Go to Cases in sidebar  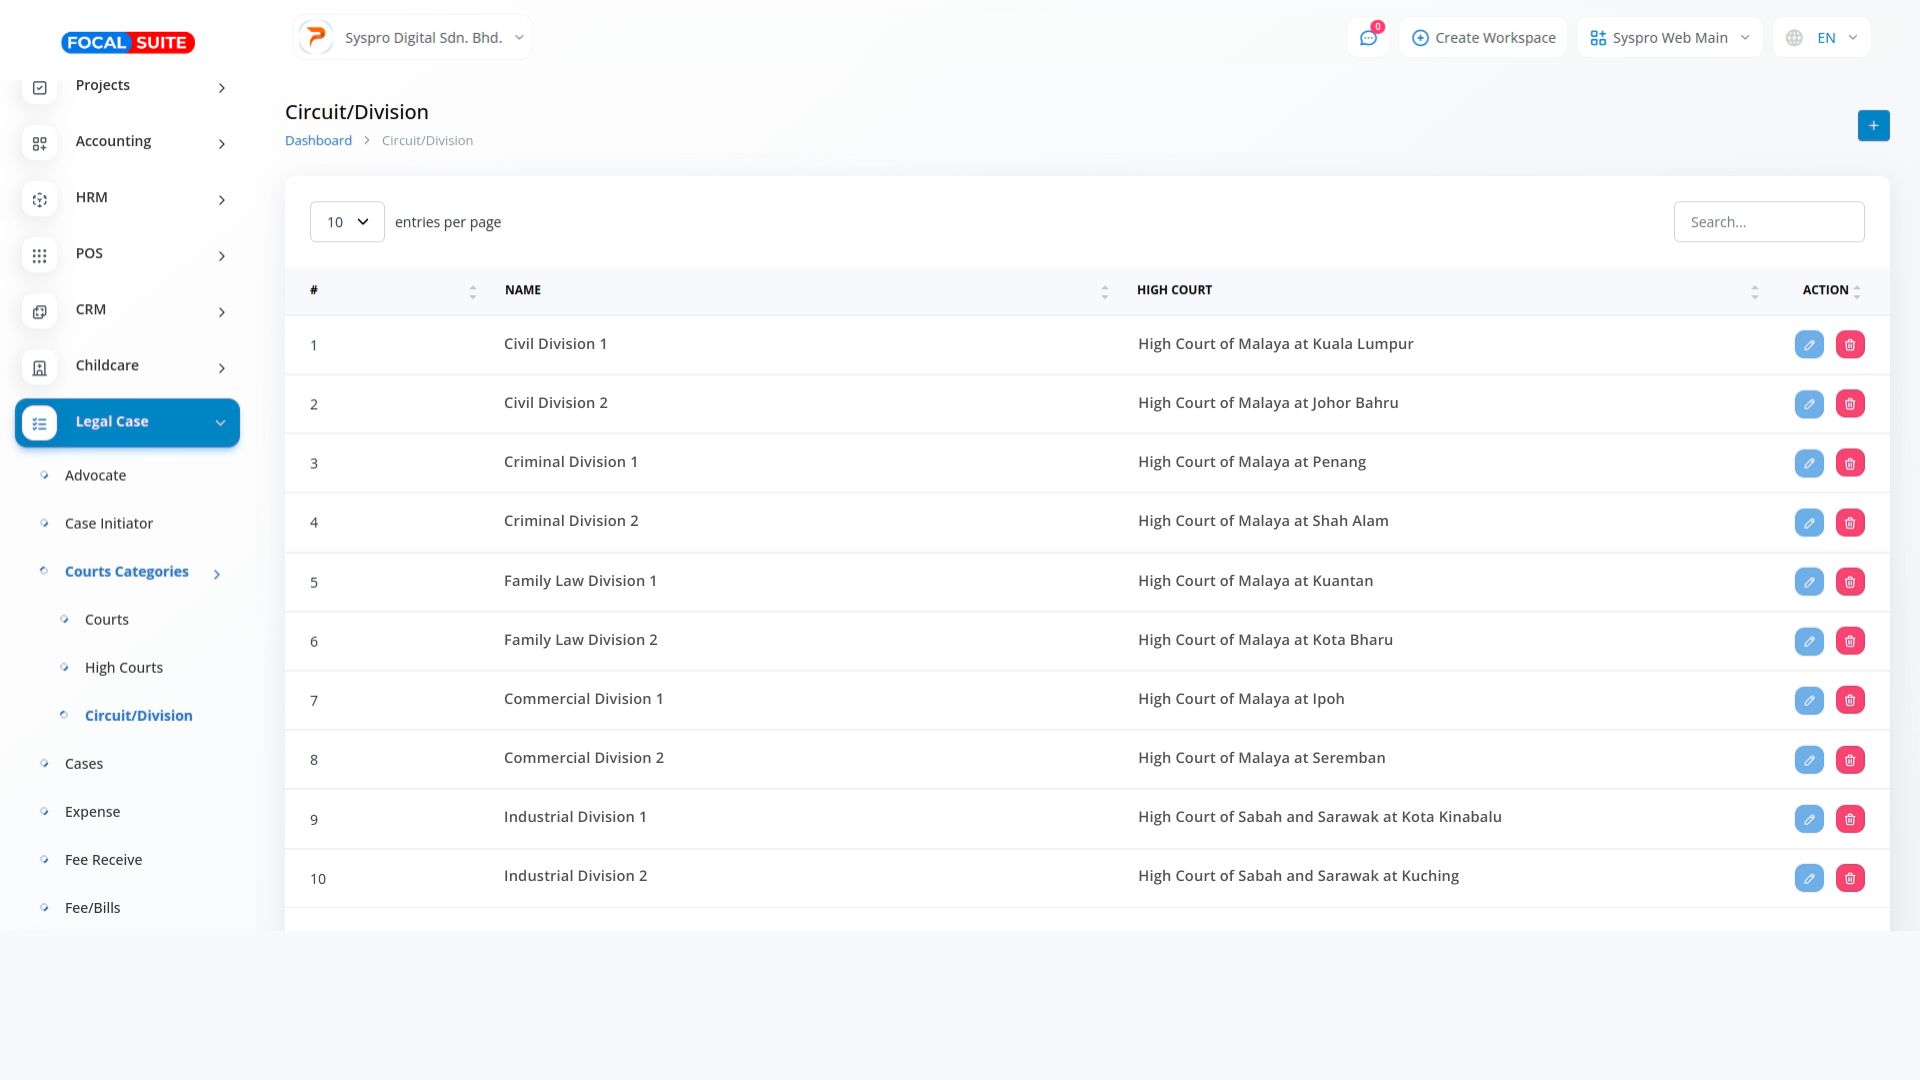point(84,764)
